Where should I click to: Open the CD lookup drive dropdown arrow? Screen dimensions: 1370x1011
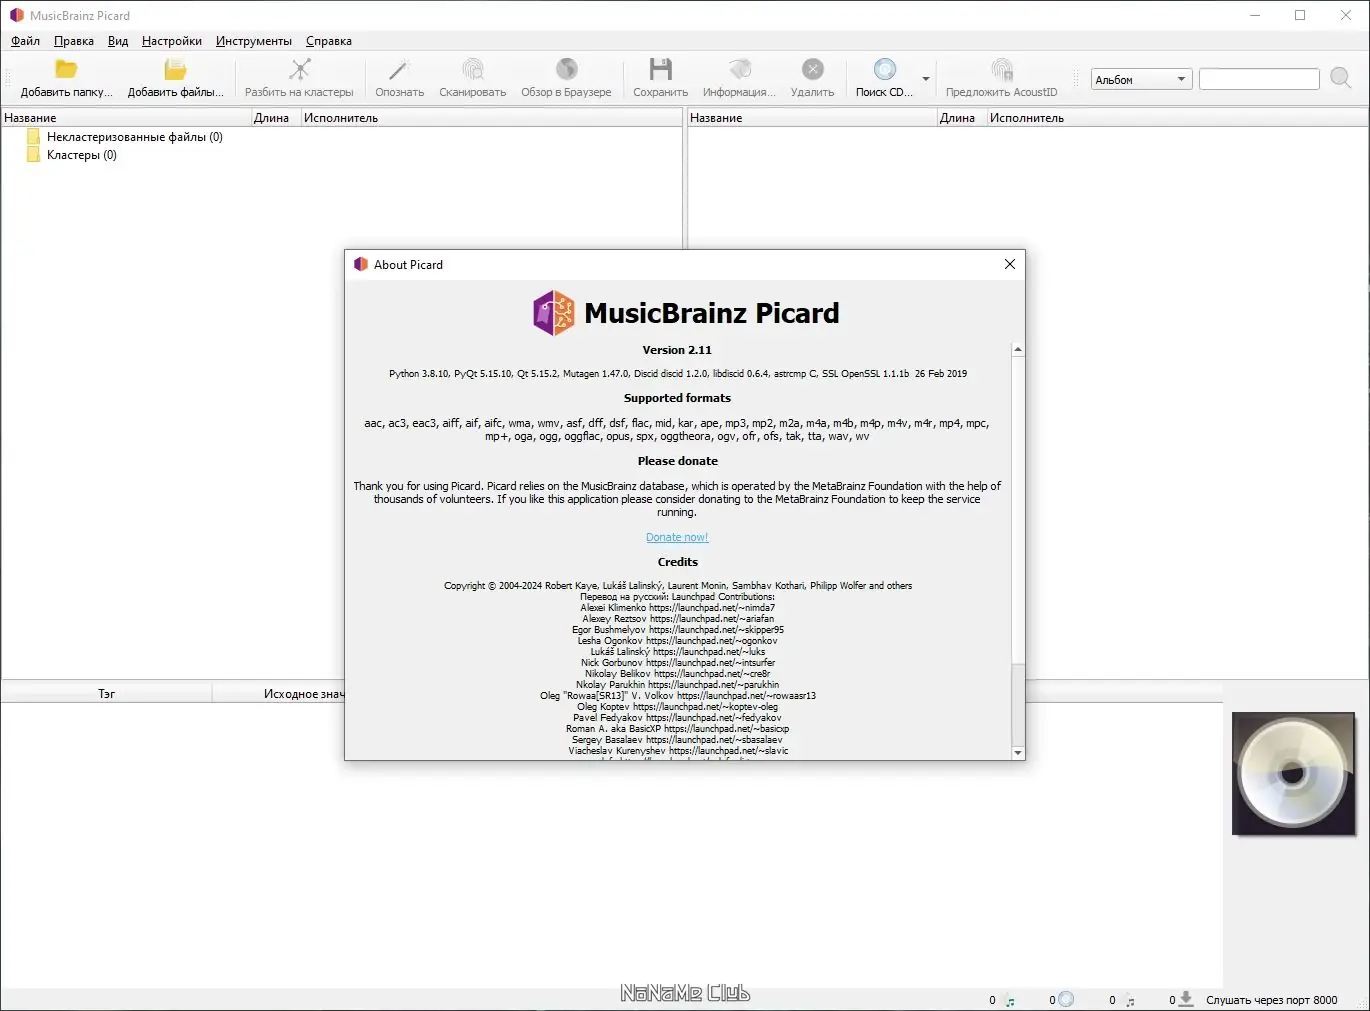(x=926, y=79)
